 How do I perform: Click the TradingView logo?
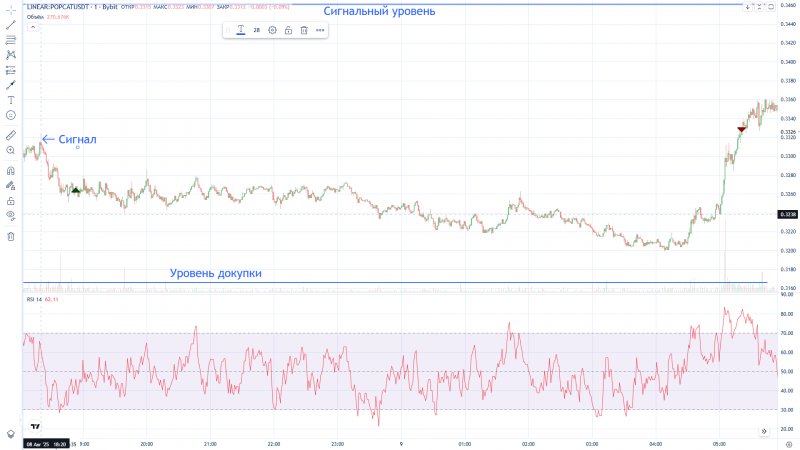(x=35, y=426)
